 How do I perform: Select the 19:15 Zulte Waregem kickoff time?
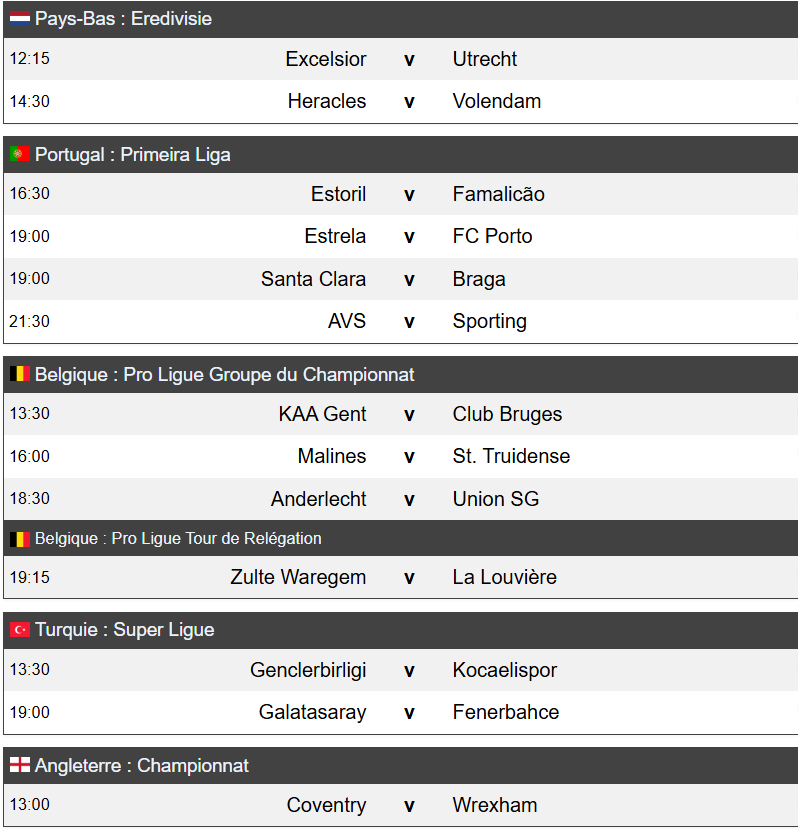(30, 578)
